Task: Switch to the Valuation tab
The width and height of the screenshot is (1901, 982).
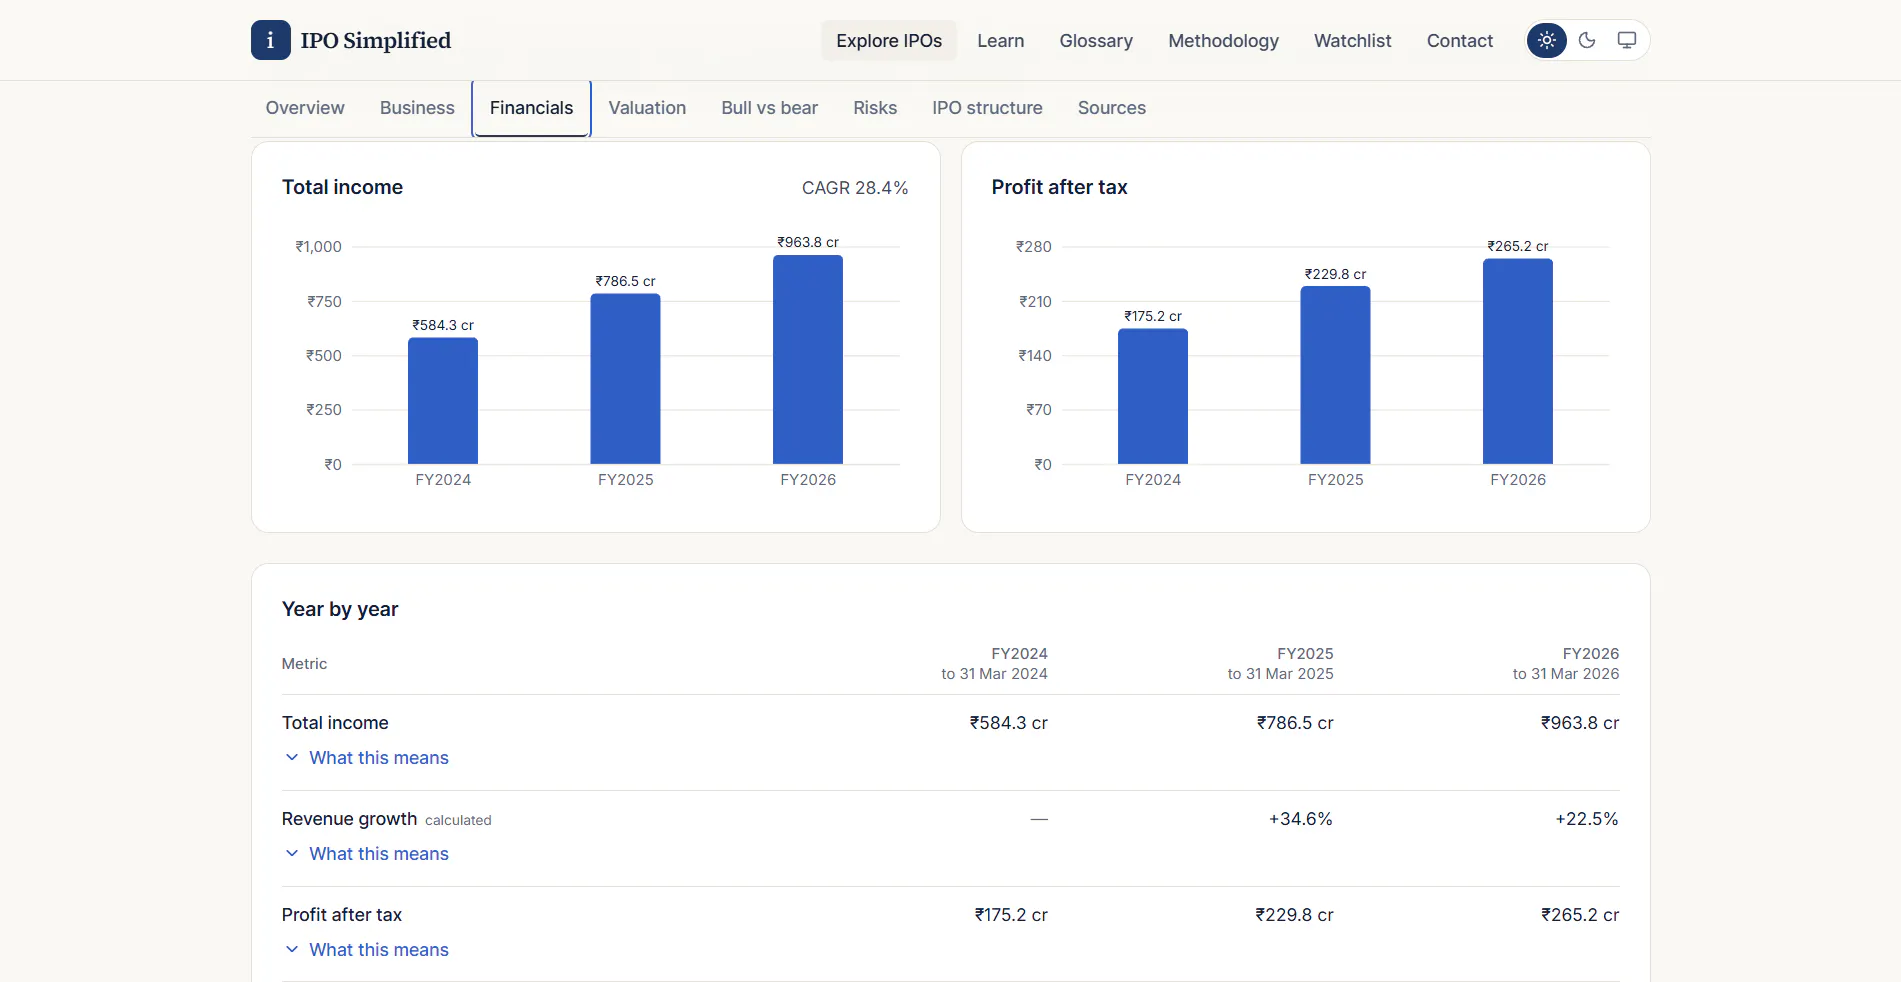Action: [x=647, y=108]
